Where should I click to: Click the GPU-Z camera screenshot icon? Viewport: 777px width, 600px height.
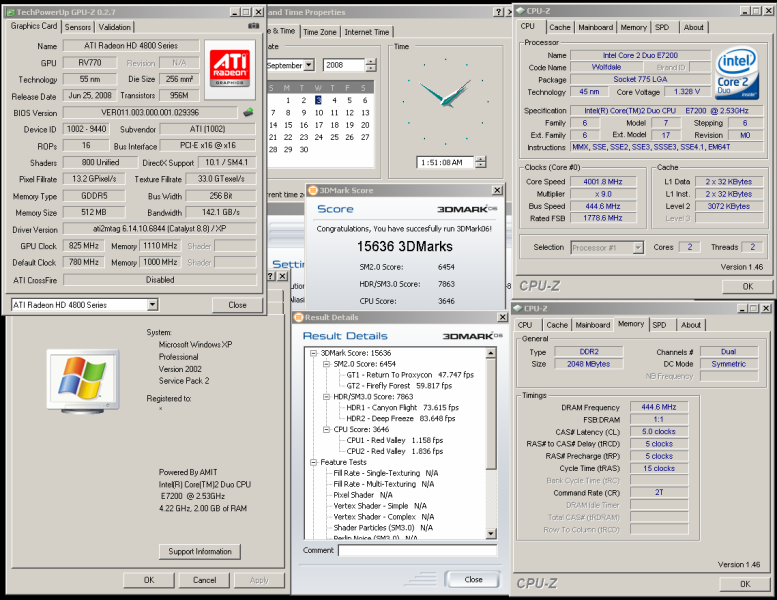click(253, 26)
